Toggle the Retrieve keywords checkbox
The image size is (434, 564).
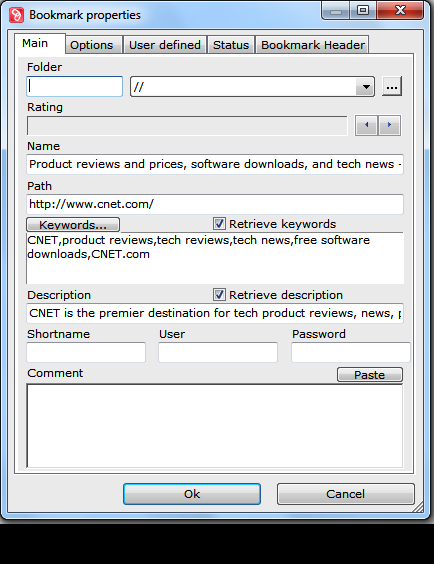coord(219,224)
